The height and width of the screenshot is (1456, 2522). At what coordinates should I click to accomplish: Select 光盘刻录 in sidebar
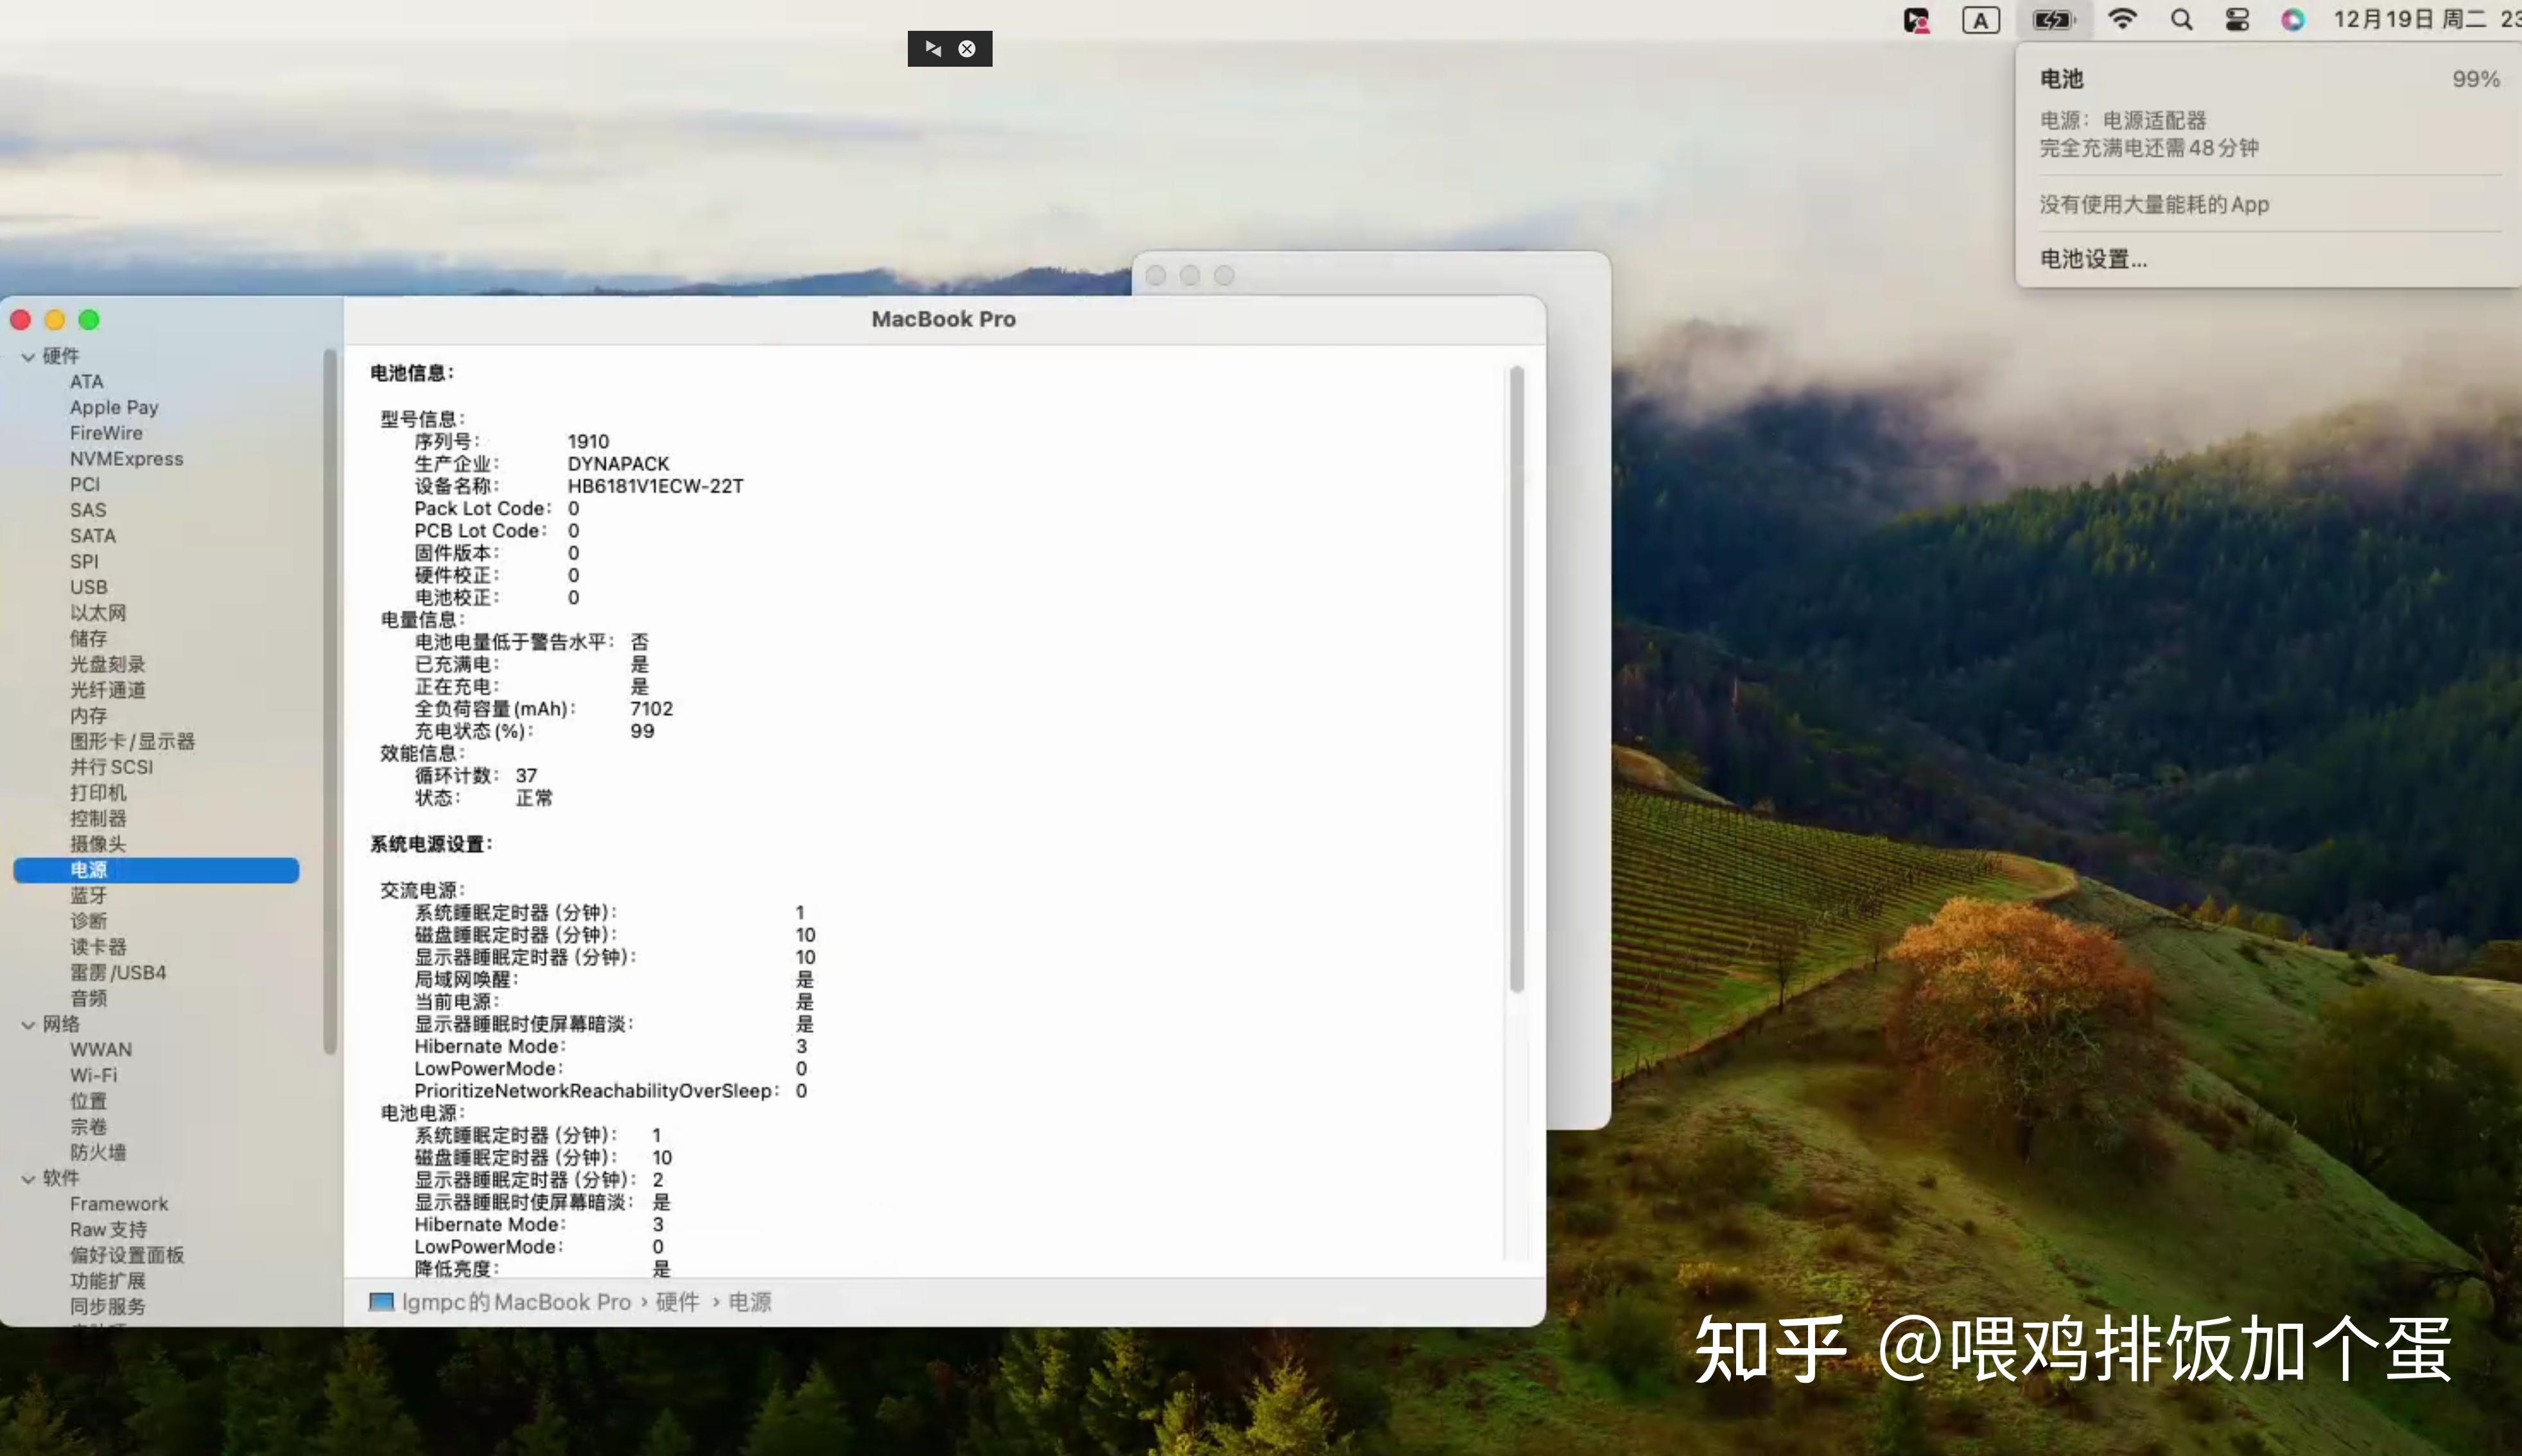click(x=107, y=664)
